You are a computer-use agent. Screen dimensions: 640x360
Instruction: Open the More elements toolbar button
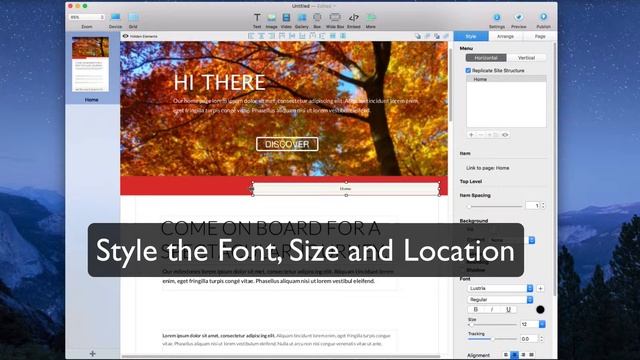371,20
